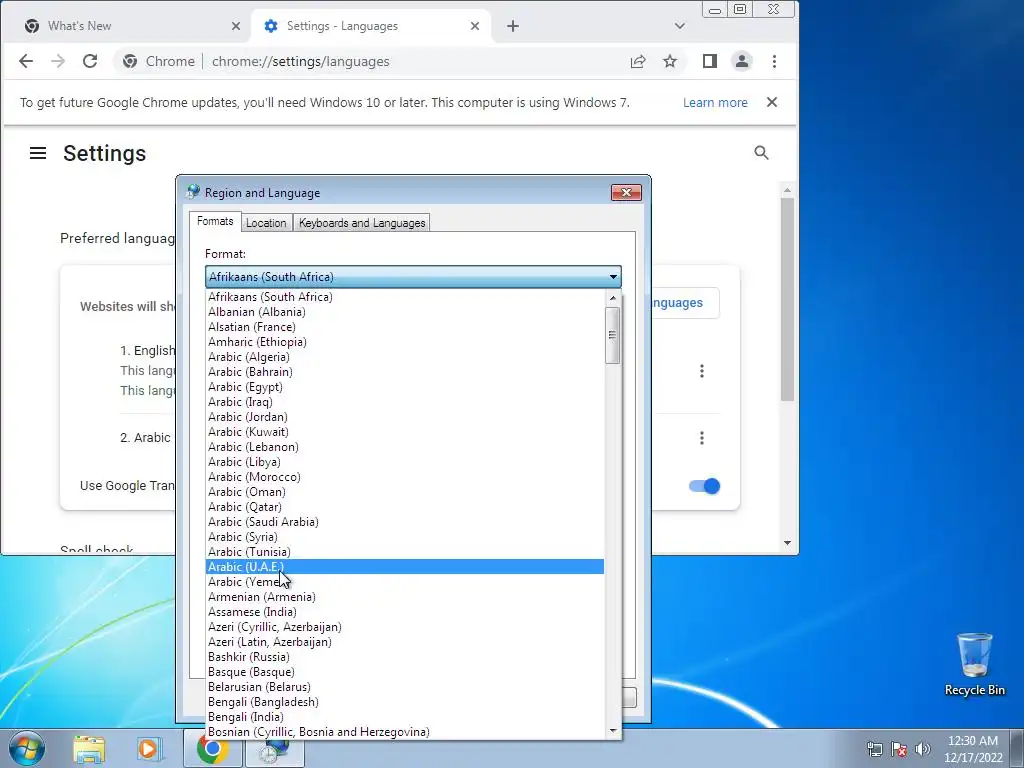Select Arabic (Iraq) format
Viewport: 1024px width, 768px height.
(x=405, y=402)
